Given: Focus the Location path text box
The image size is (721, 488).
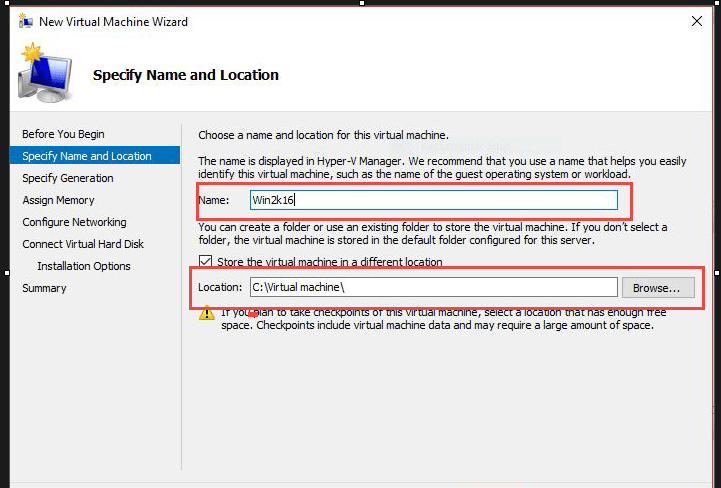Looking at the screenshot, I should click(432, 287).
